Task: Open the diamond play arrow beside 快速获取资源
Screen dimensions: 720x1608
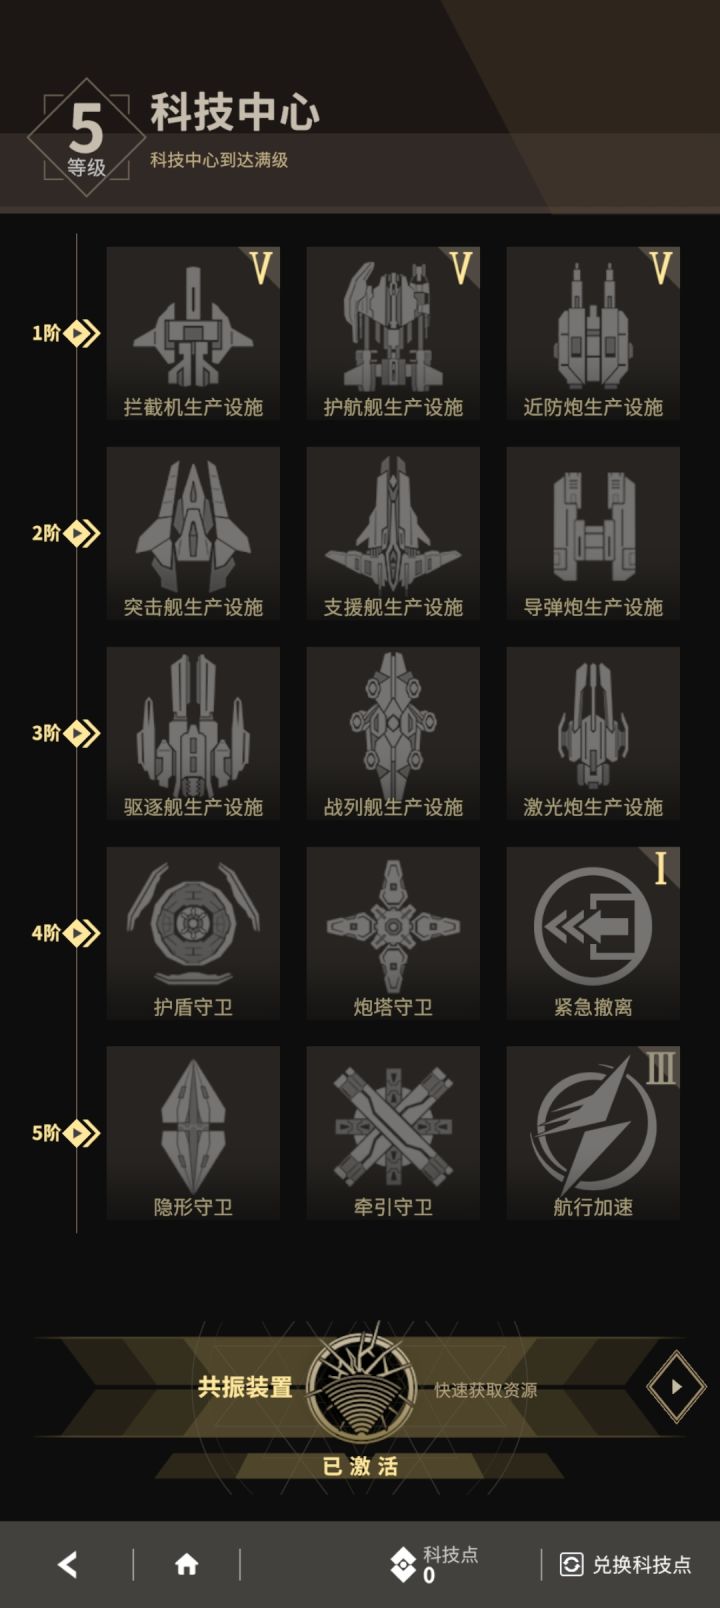Action: [676, 1387]
